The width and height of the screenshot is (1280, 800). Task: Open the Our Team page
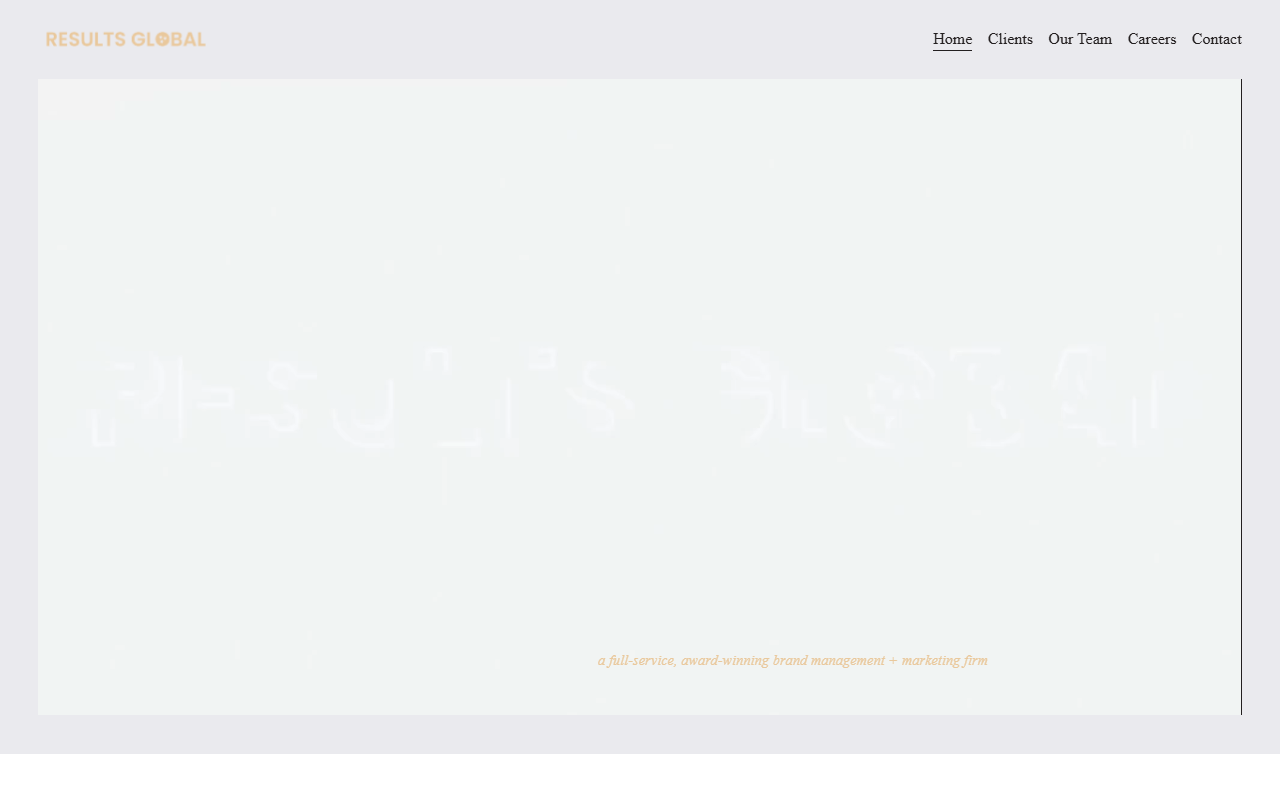tap(1080, 39)
